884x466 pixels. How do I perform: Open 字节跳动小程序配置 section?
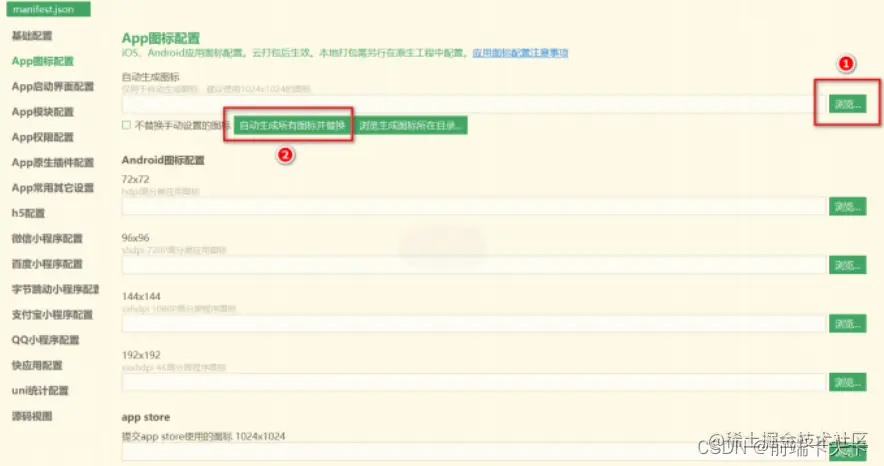[55, 289]
